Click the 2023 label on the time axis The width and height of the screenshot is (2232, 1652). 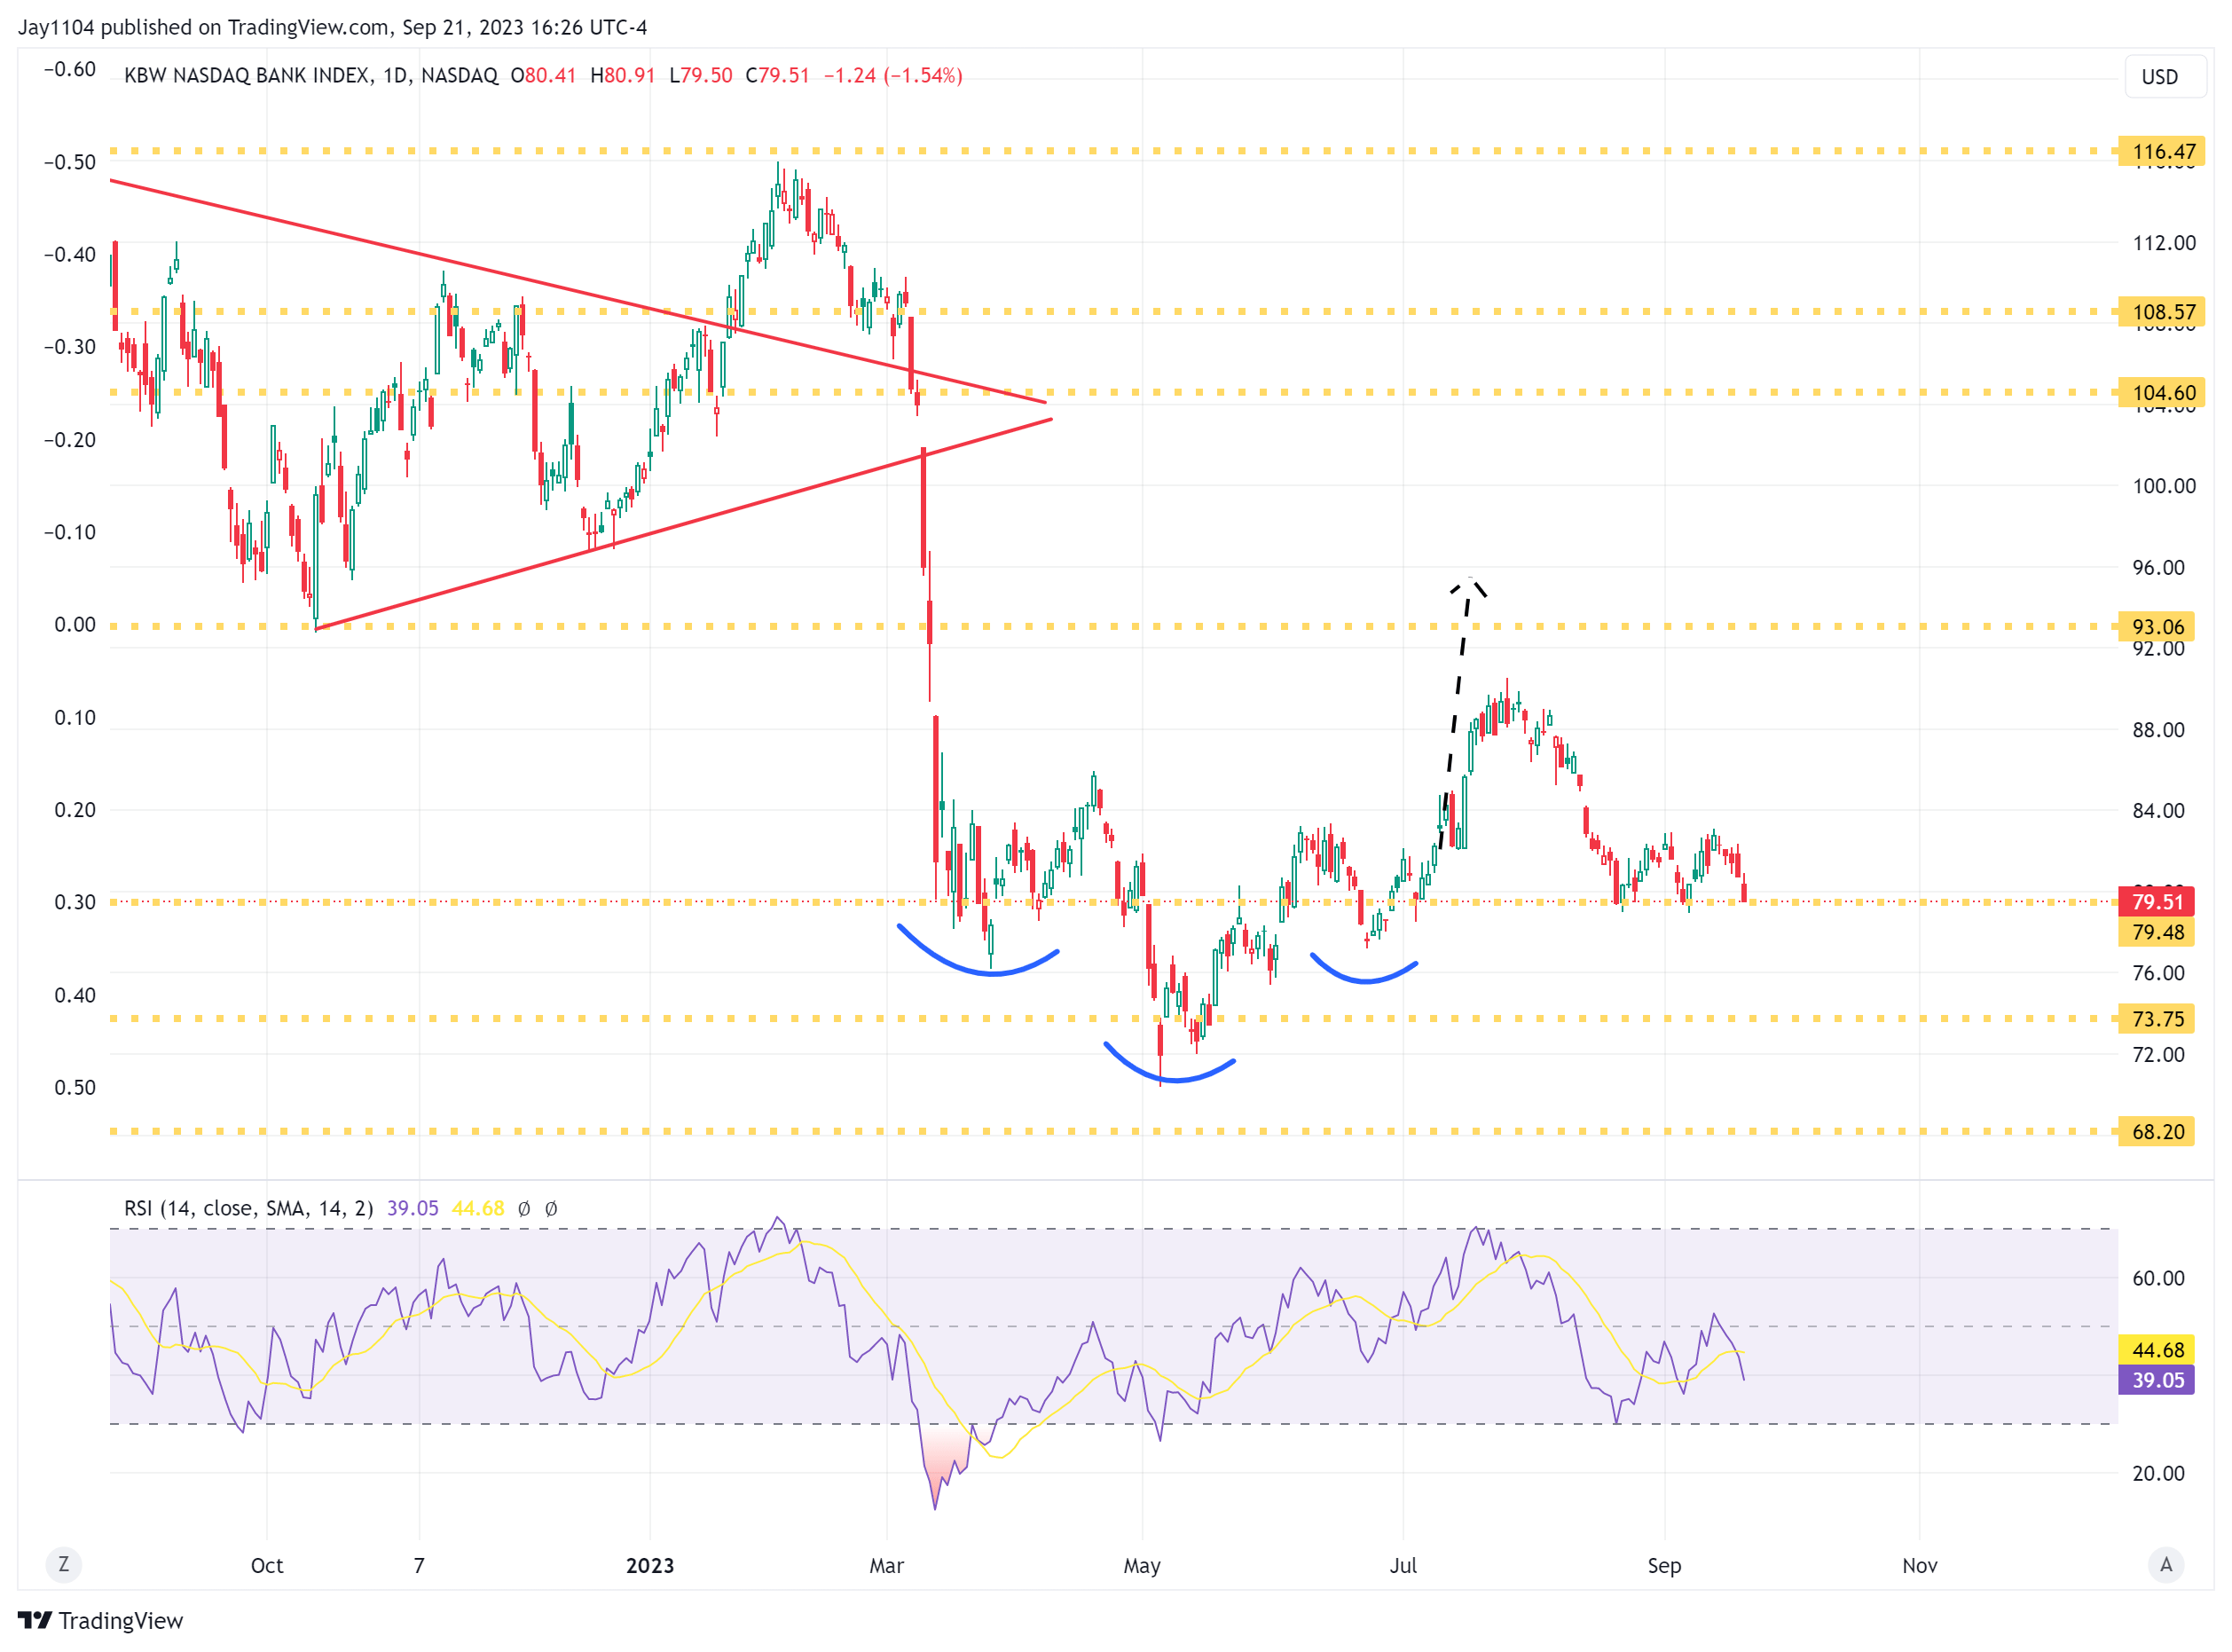pos(650,1566)
